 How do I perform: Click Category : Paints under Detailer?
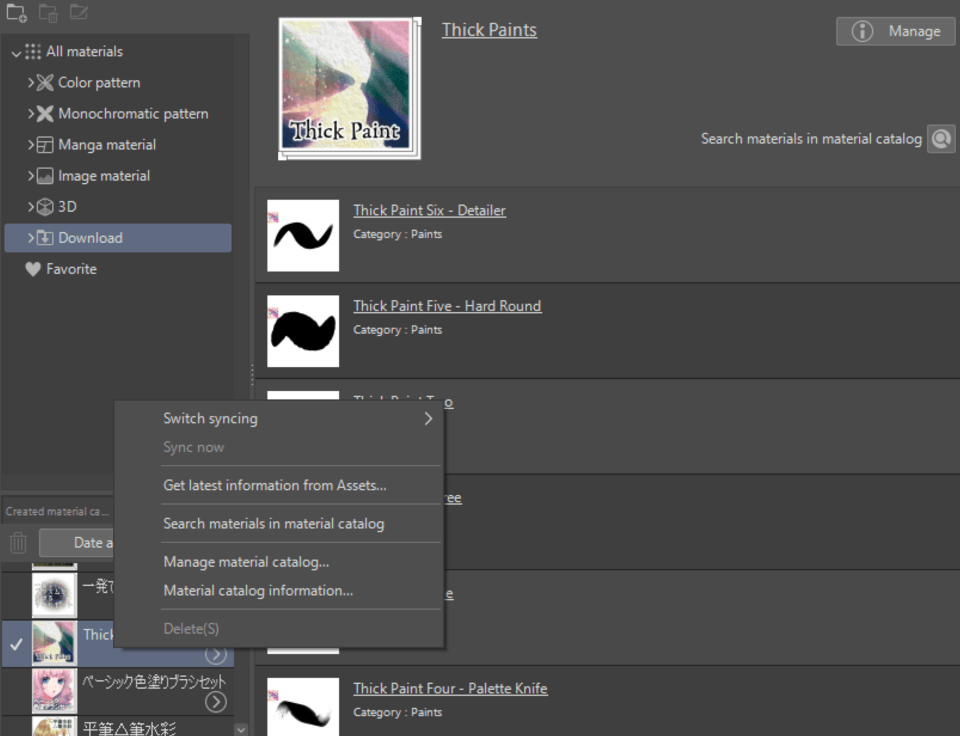[397, 234]
